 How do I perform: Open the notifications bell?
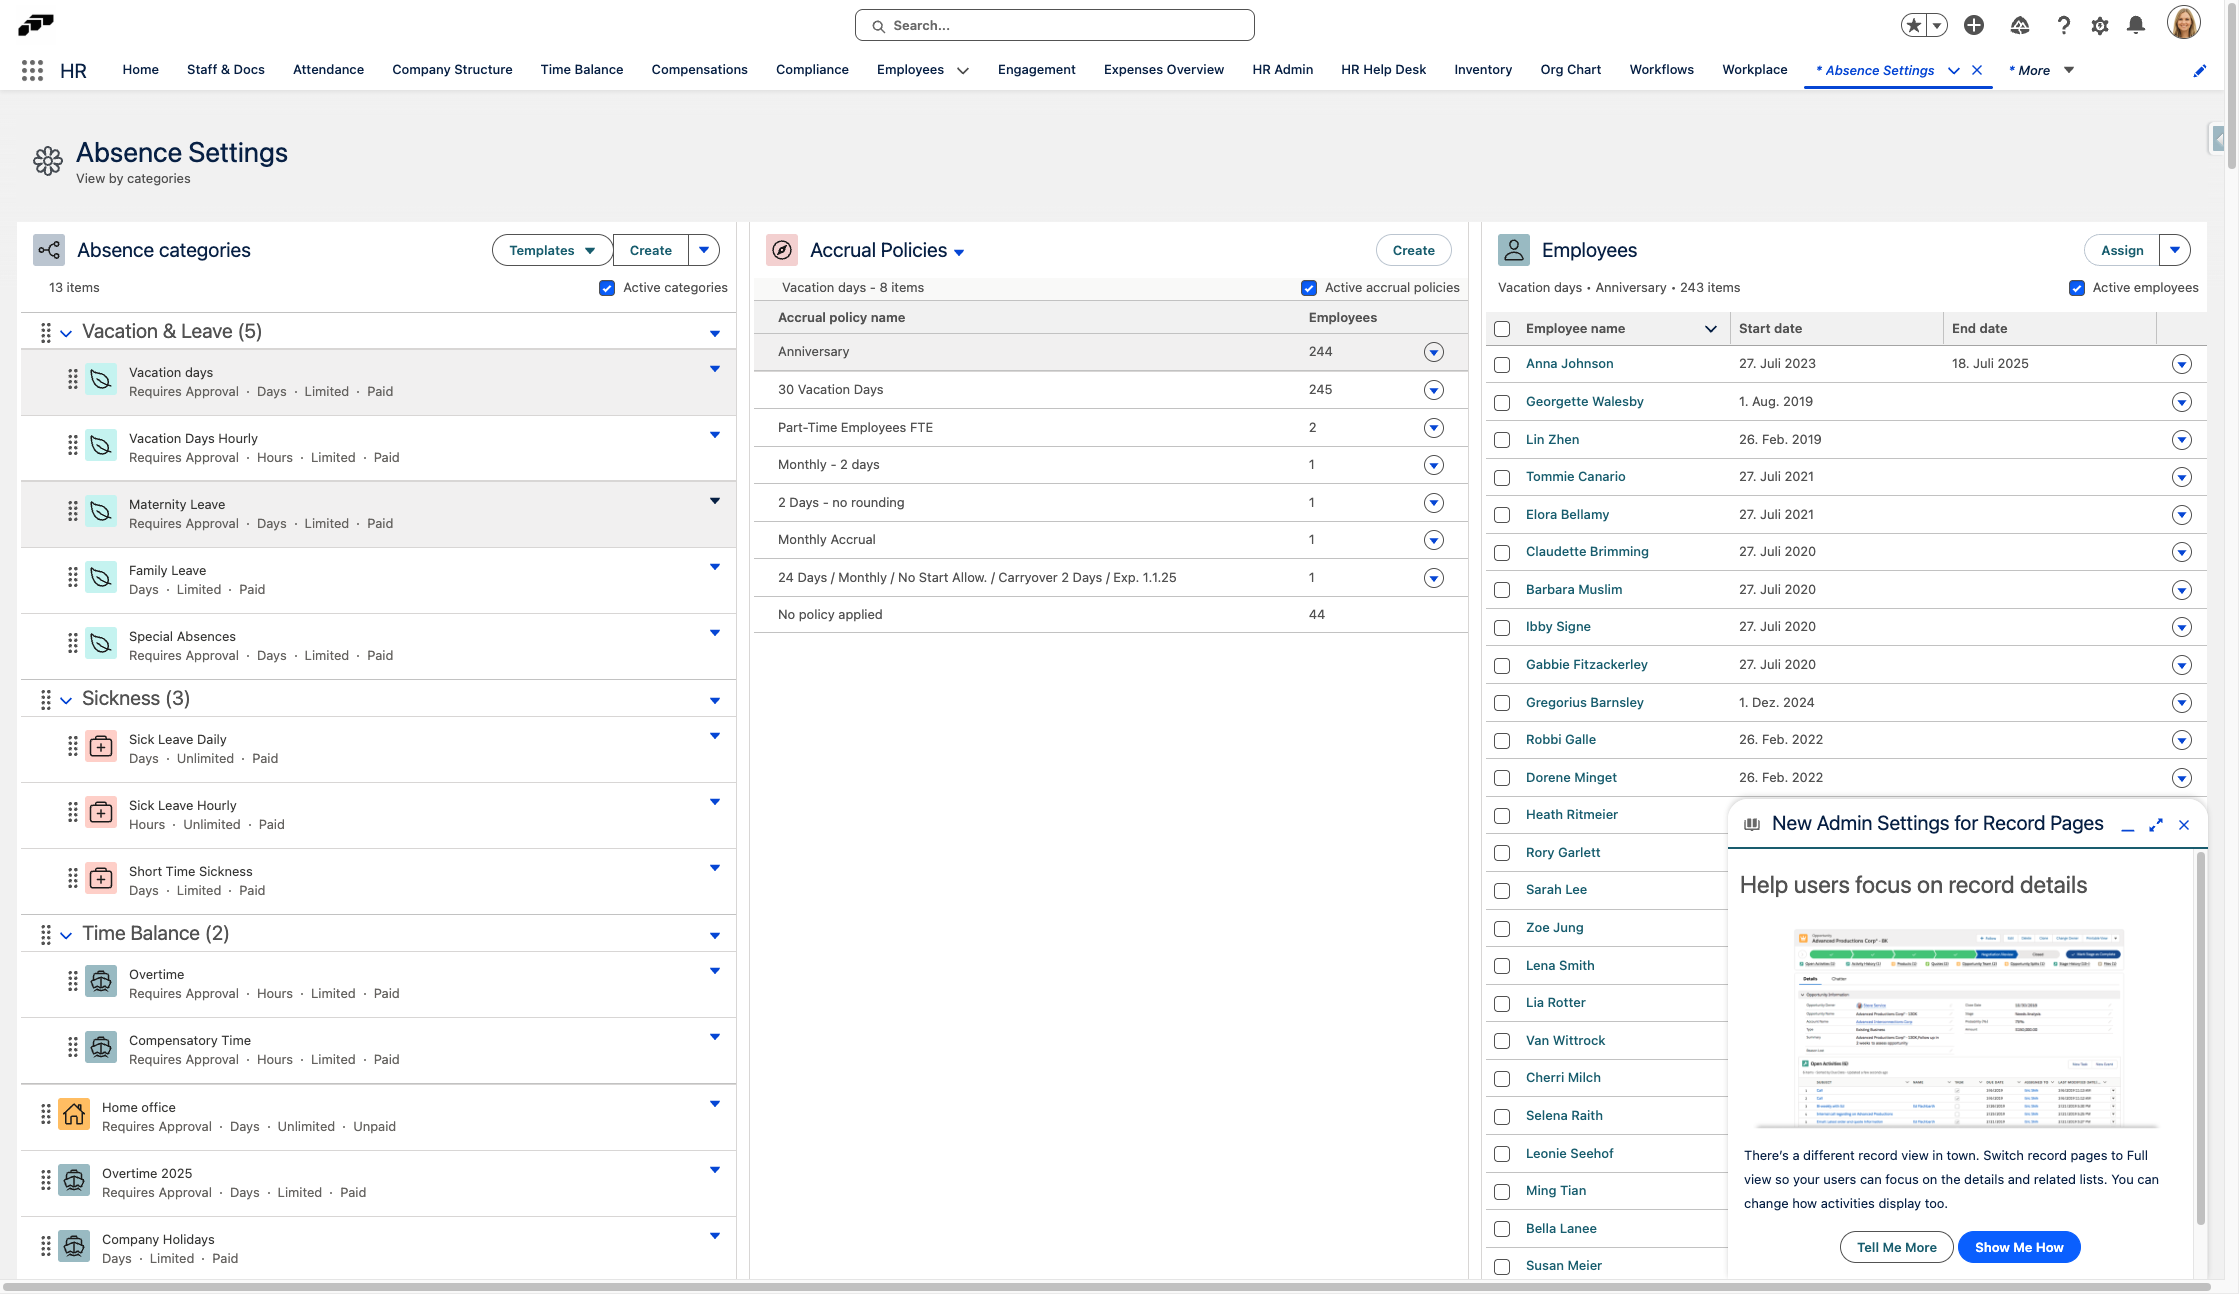[2136, 25]
